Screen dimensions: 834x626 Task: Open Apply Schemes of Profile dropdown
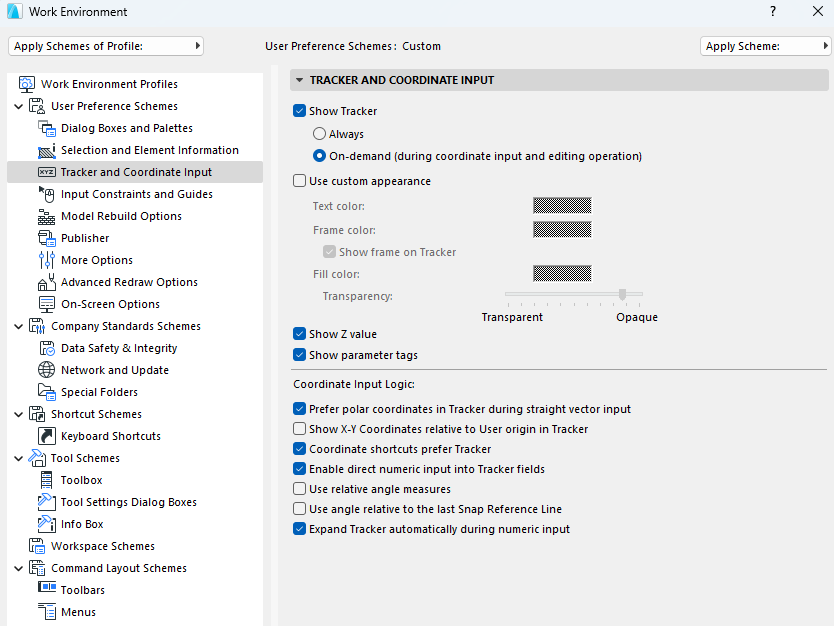pyautogui.click(x=106, y=46)
